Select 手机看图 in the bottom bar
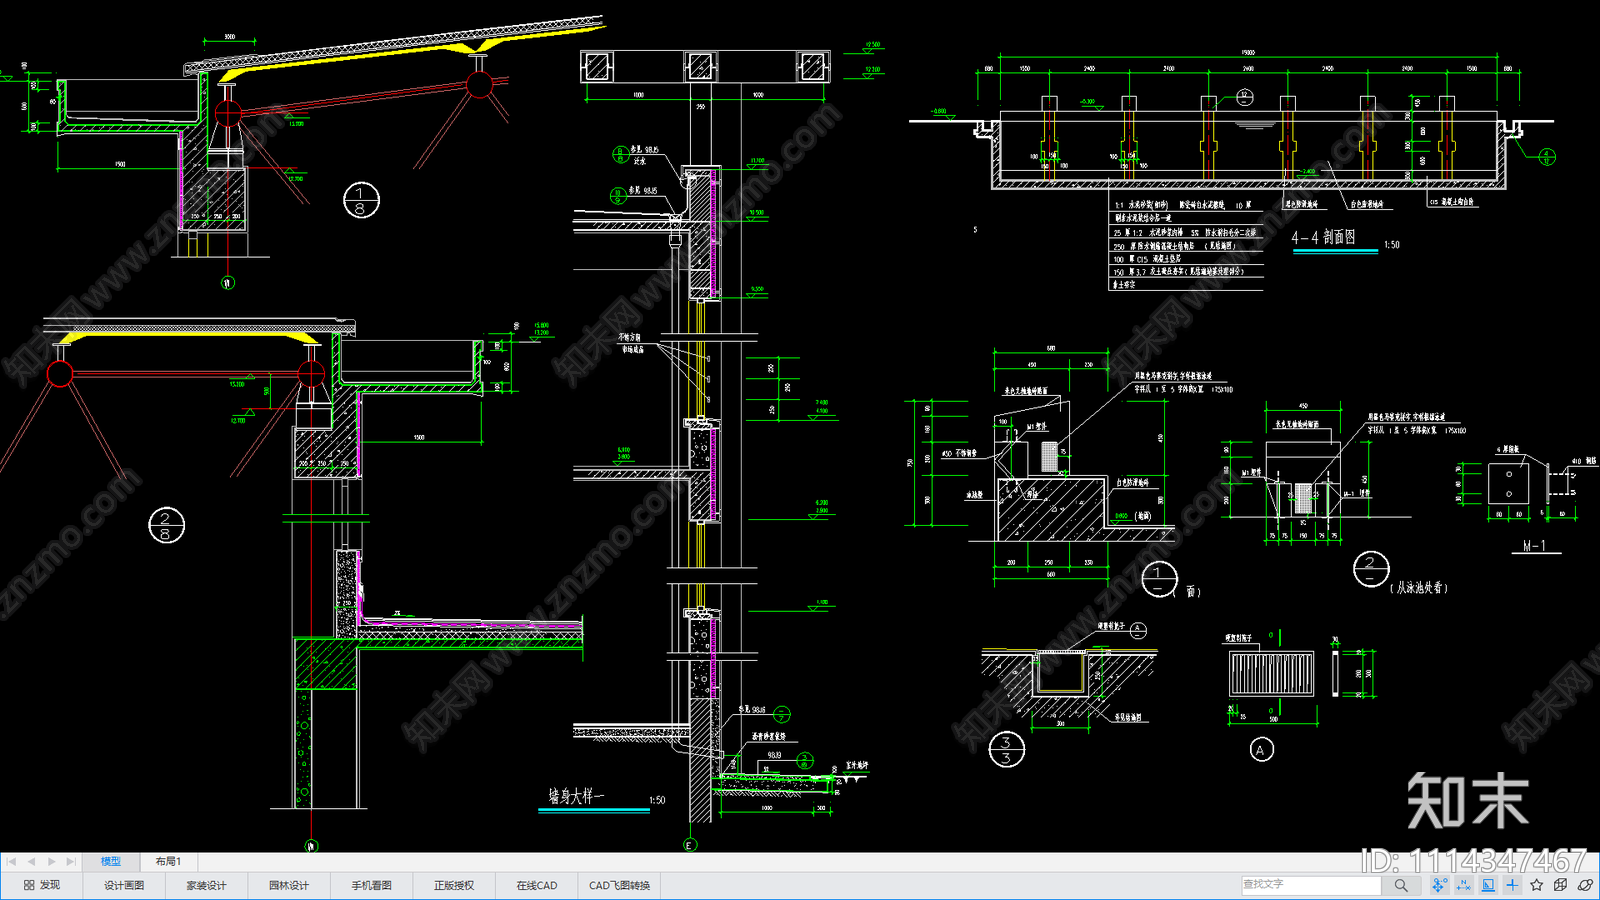This screenshot has width=1600, height=900. pyautogui.click(x=371, y=885)
